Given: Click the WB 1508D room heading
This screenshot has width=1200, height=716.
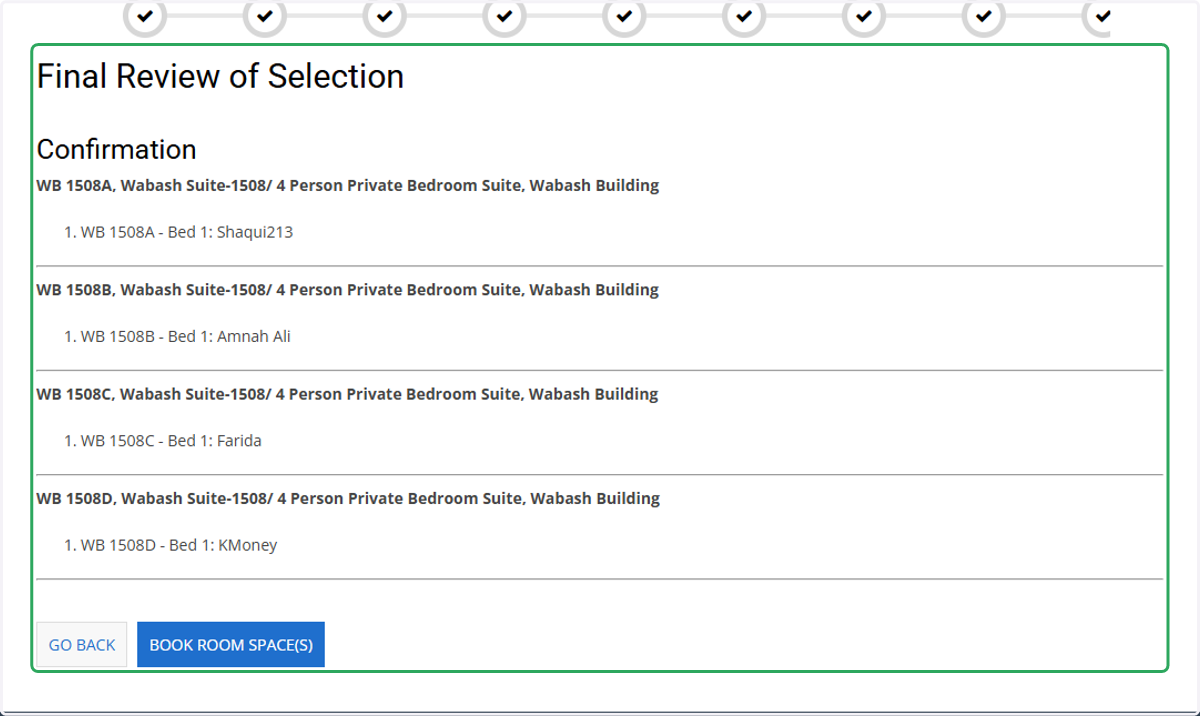Looking at the screenshot, I should [348, 498].
